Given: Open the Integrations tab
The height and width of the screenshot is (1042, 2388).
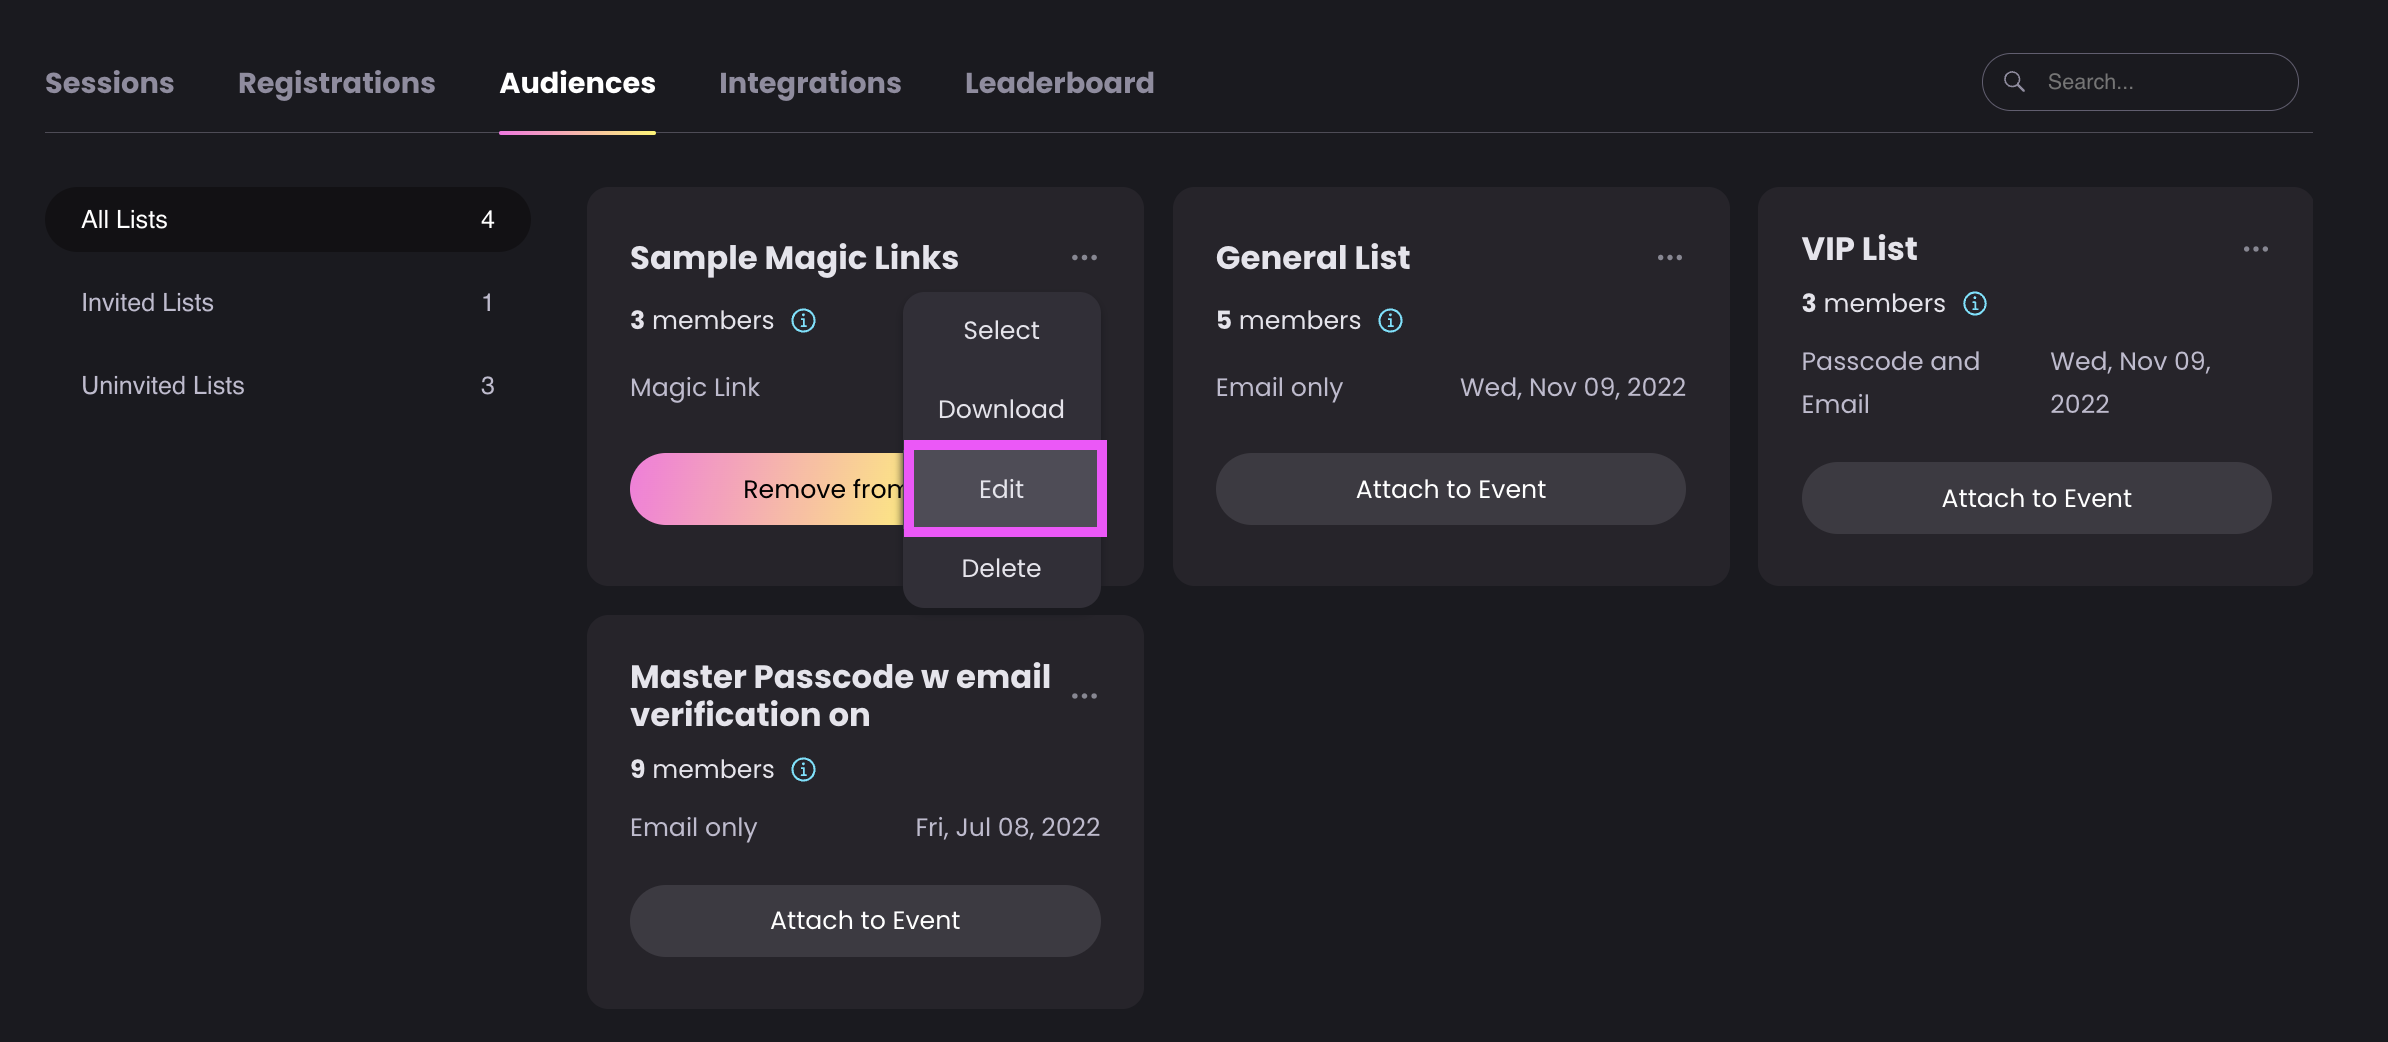Looking at the screenshot, I should coord(810,83).
